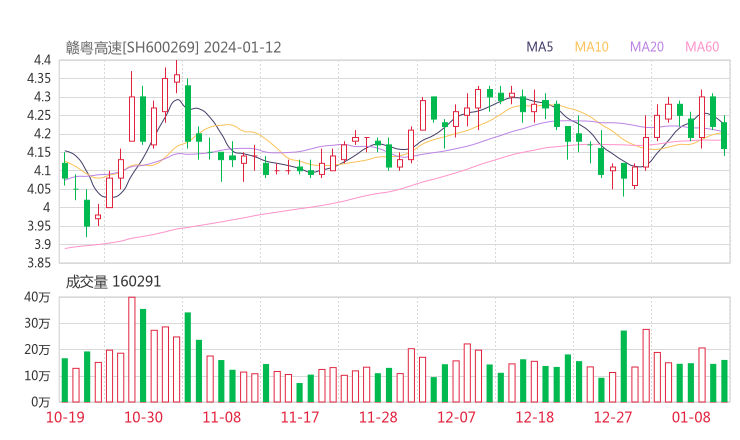The width and height of the screenshot is (740, 440).
Task: Click the MA5 legend label
Action: (539, 47)
